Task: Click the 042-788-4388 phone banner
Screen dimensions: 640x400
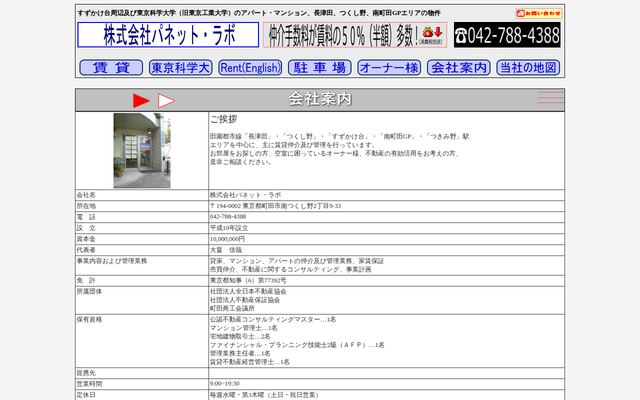Action: pos(507,35)
